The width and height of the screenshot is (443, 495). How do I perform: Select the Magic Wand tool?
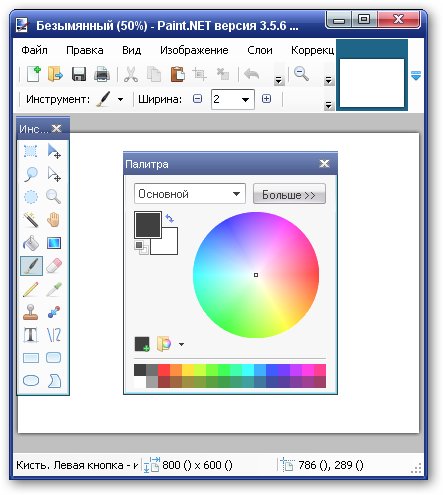tap(31, 220)
